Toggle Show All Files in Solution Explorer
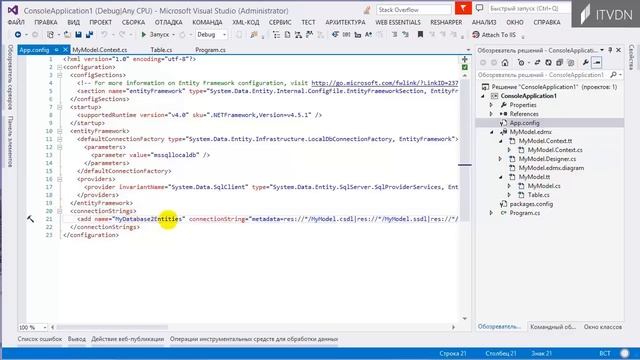 [571, 62]
